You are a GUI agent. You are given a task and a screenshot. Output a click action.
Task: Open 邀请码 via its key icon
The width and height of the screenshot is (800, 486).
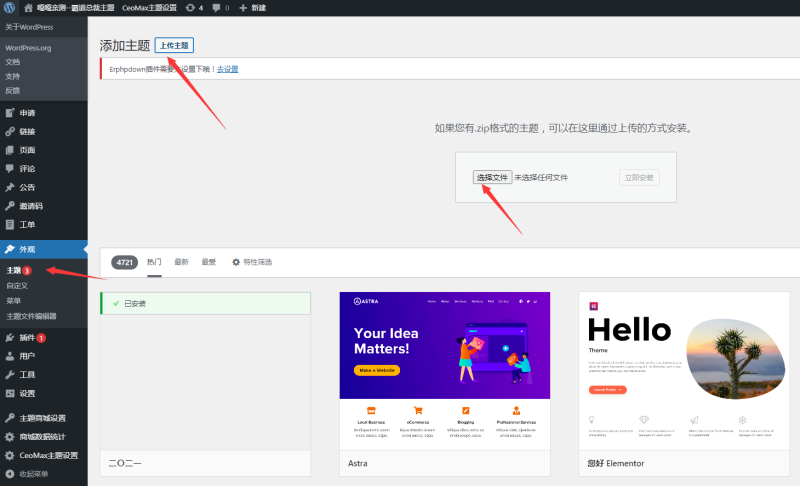[x=10, y=206]
